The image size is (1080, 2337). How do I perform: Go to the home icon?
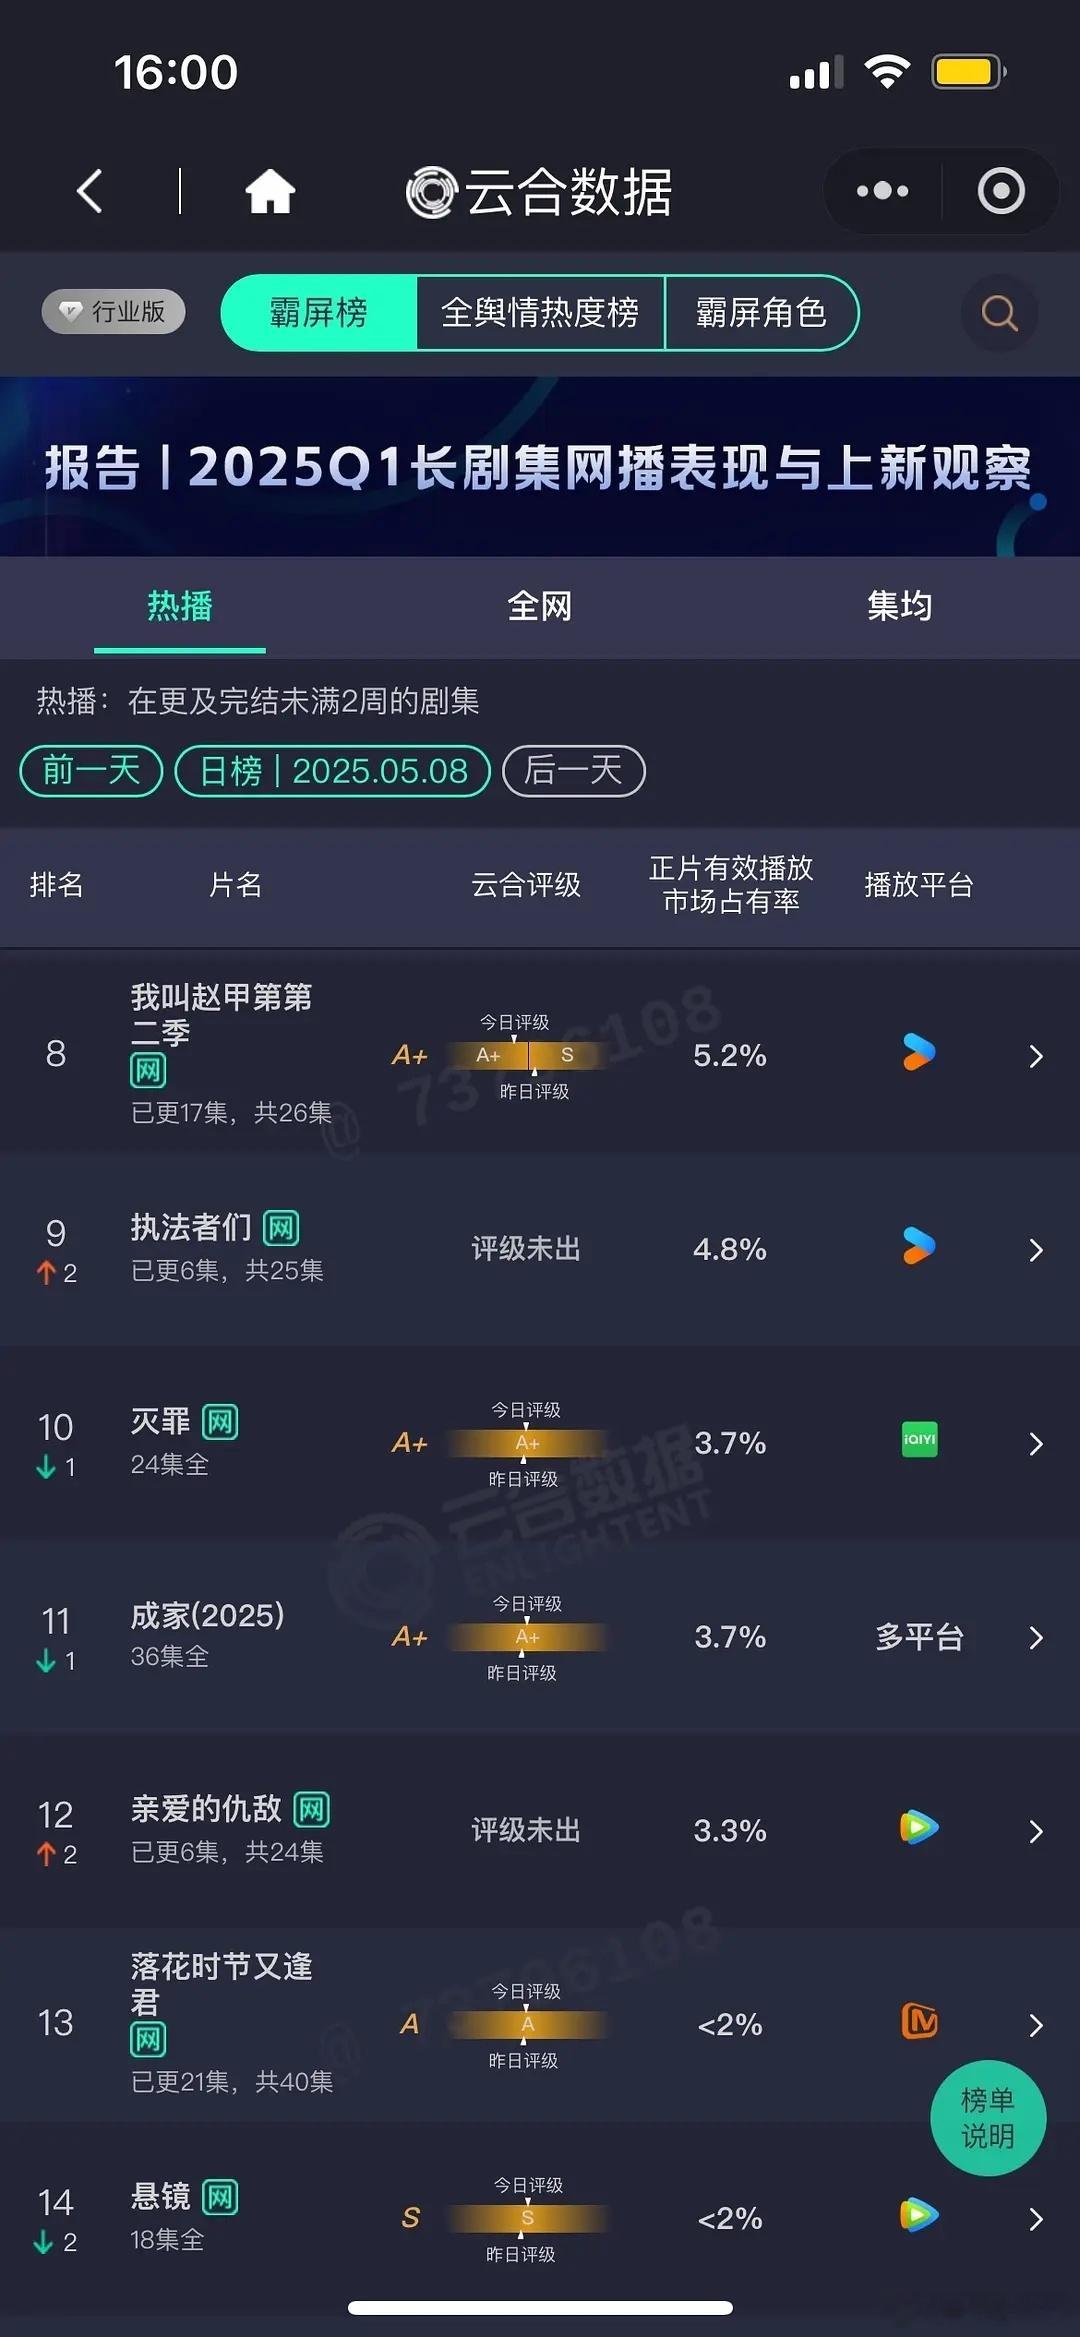[270, 191]
